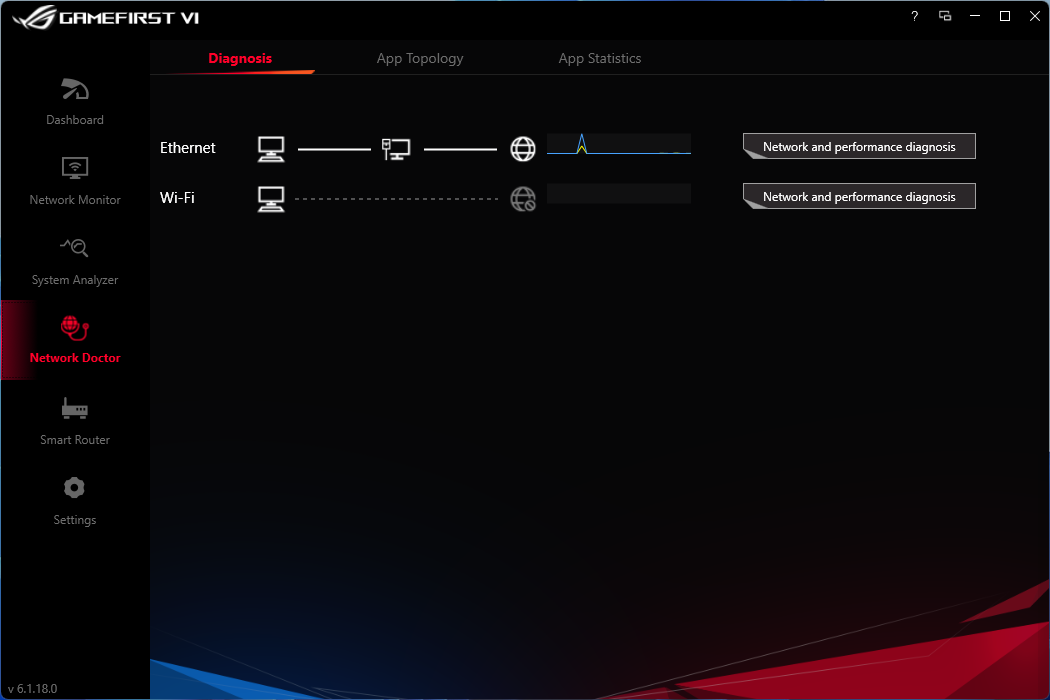Open the help question mark
Screen dimensions: 1050x700
(x=913, y=16)
